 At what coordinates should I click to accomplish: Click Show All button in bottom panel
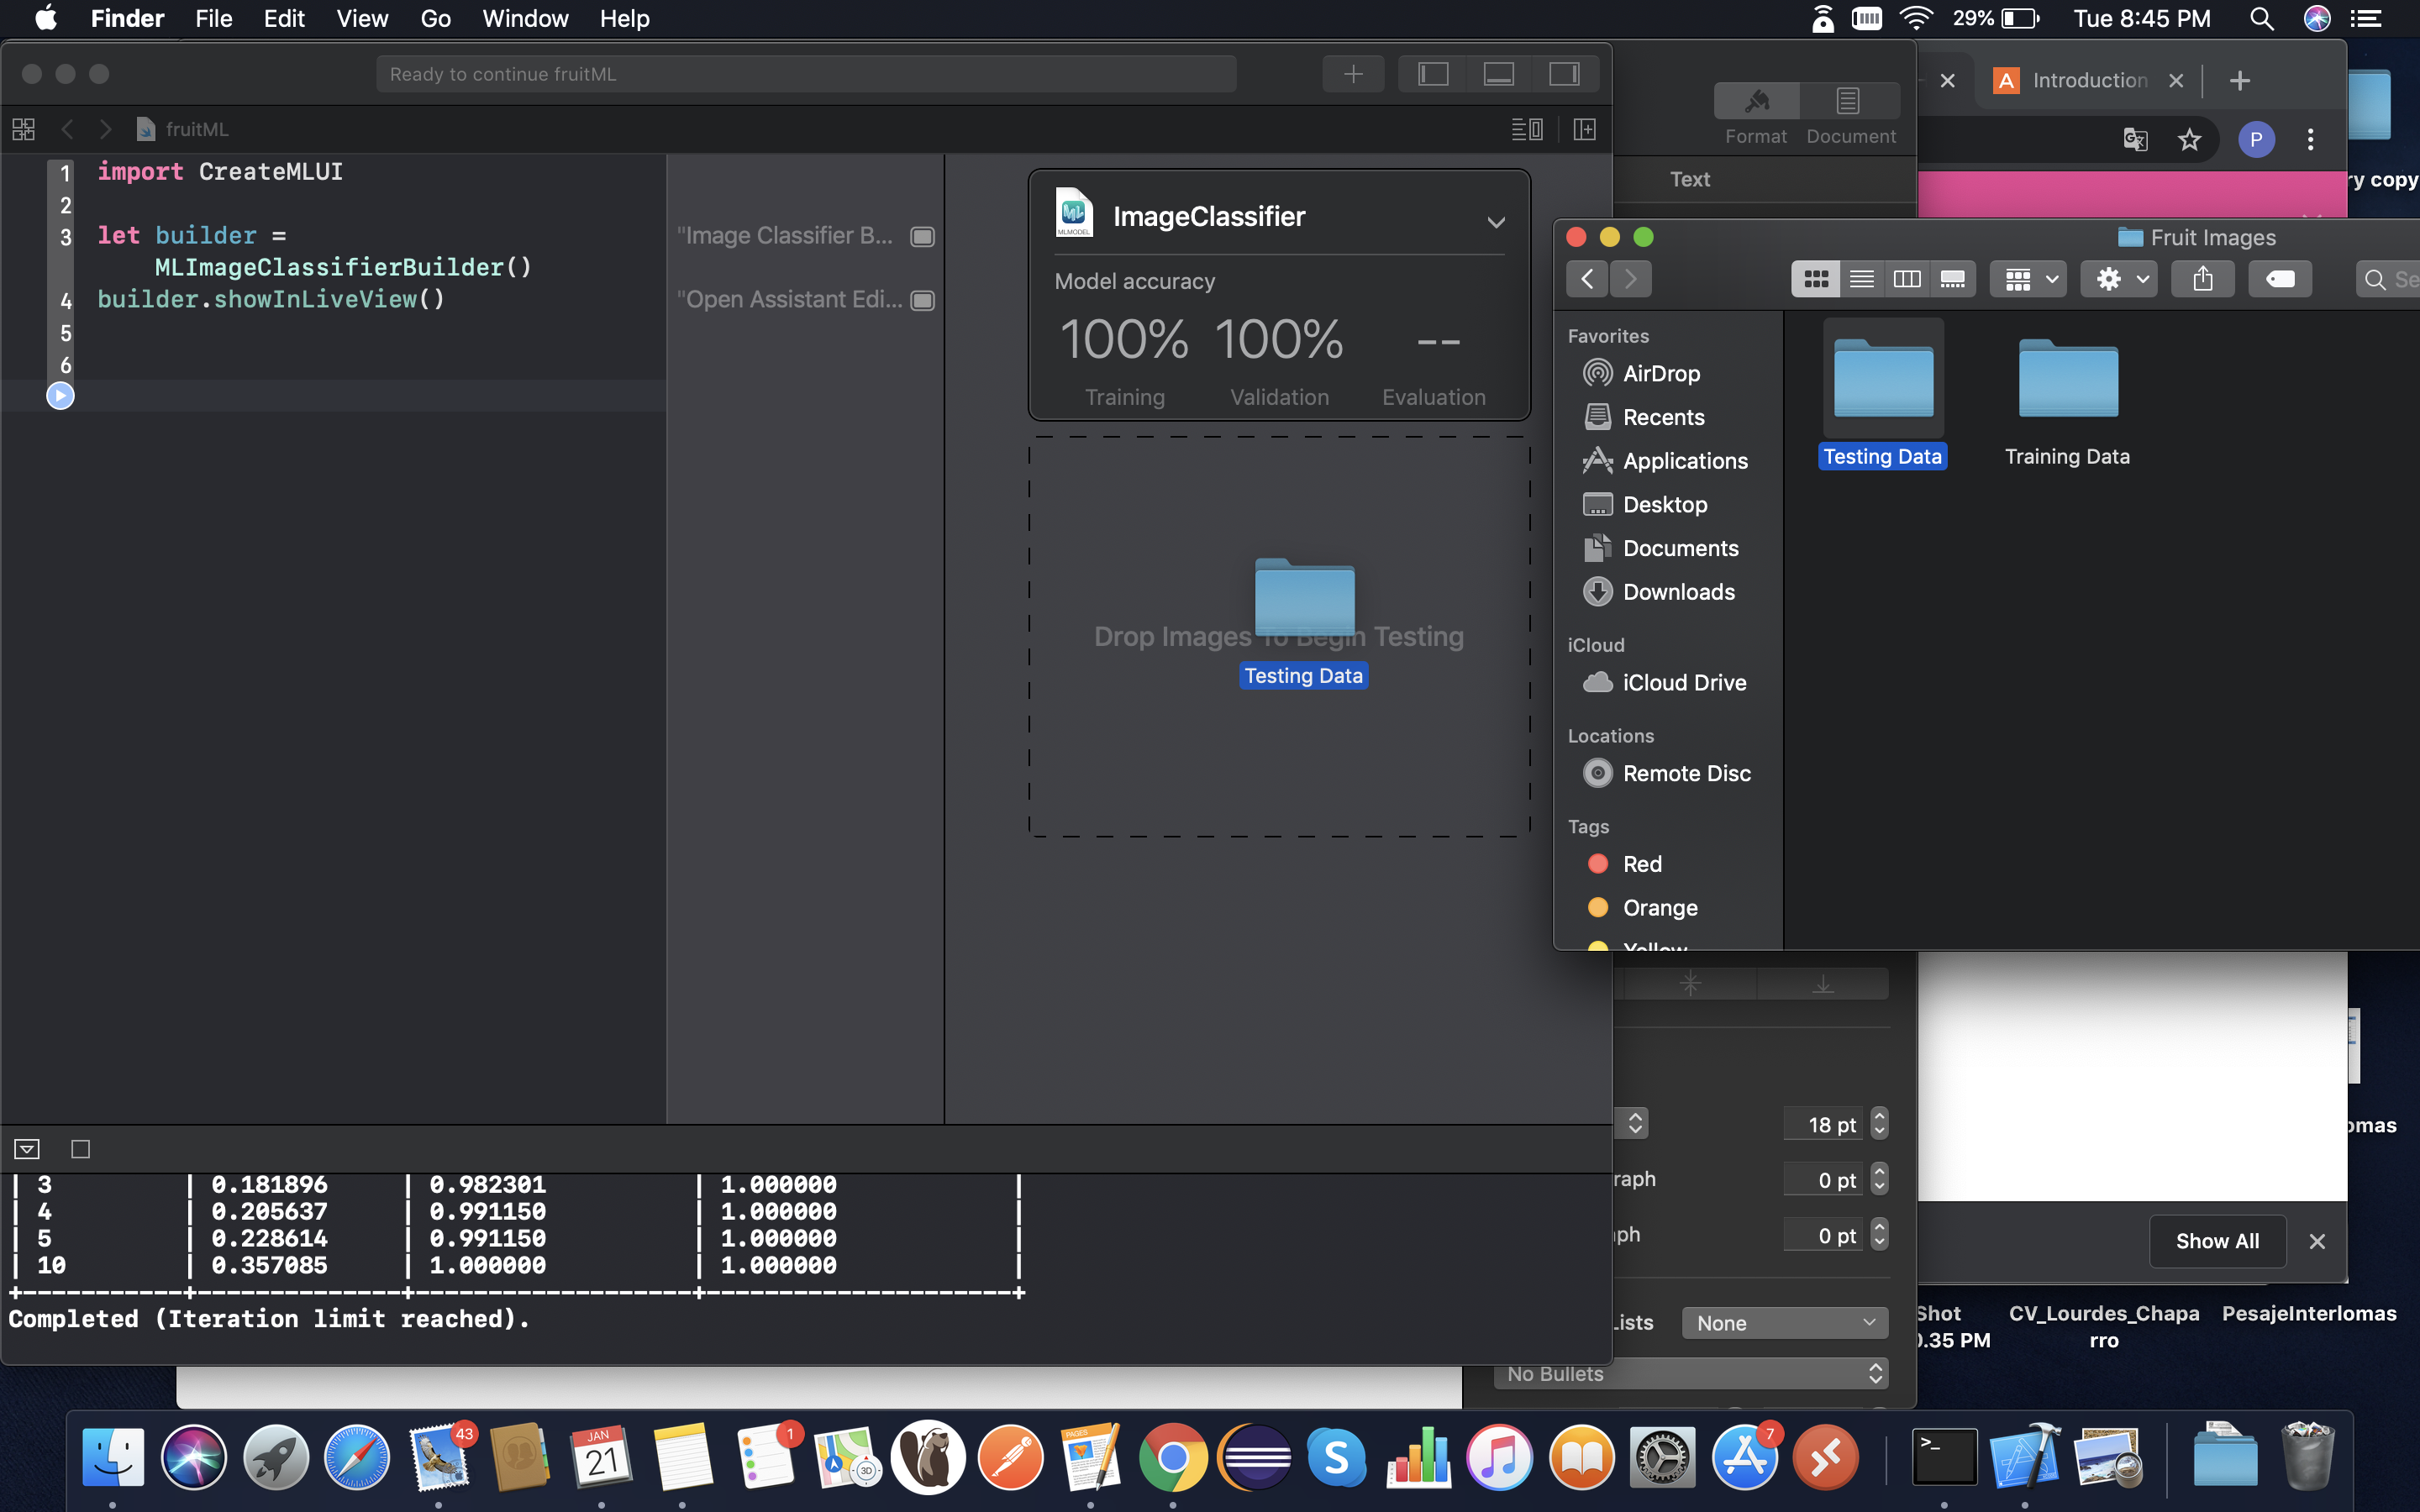pos(2216,1240)
